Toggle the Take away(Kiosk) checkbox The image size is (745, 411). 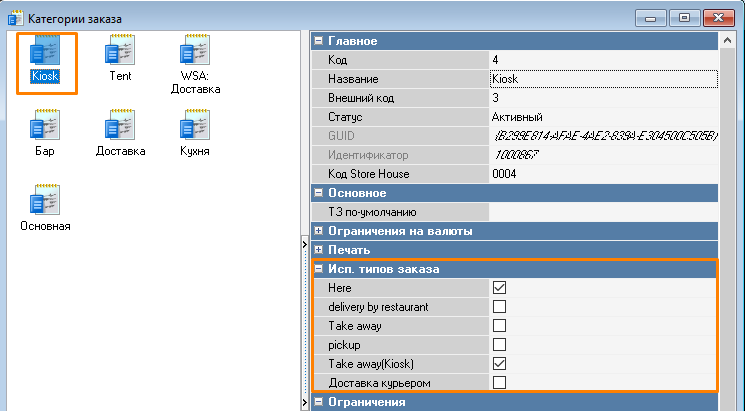(499, 364)
